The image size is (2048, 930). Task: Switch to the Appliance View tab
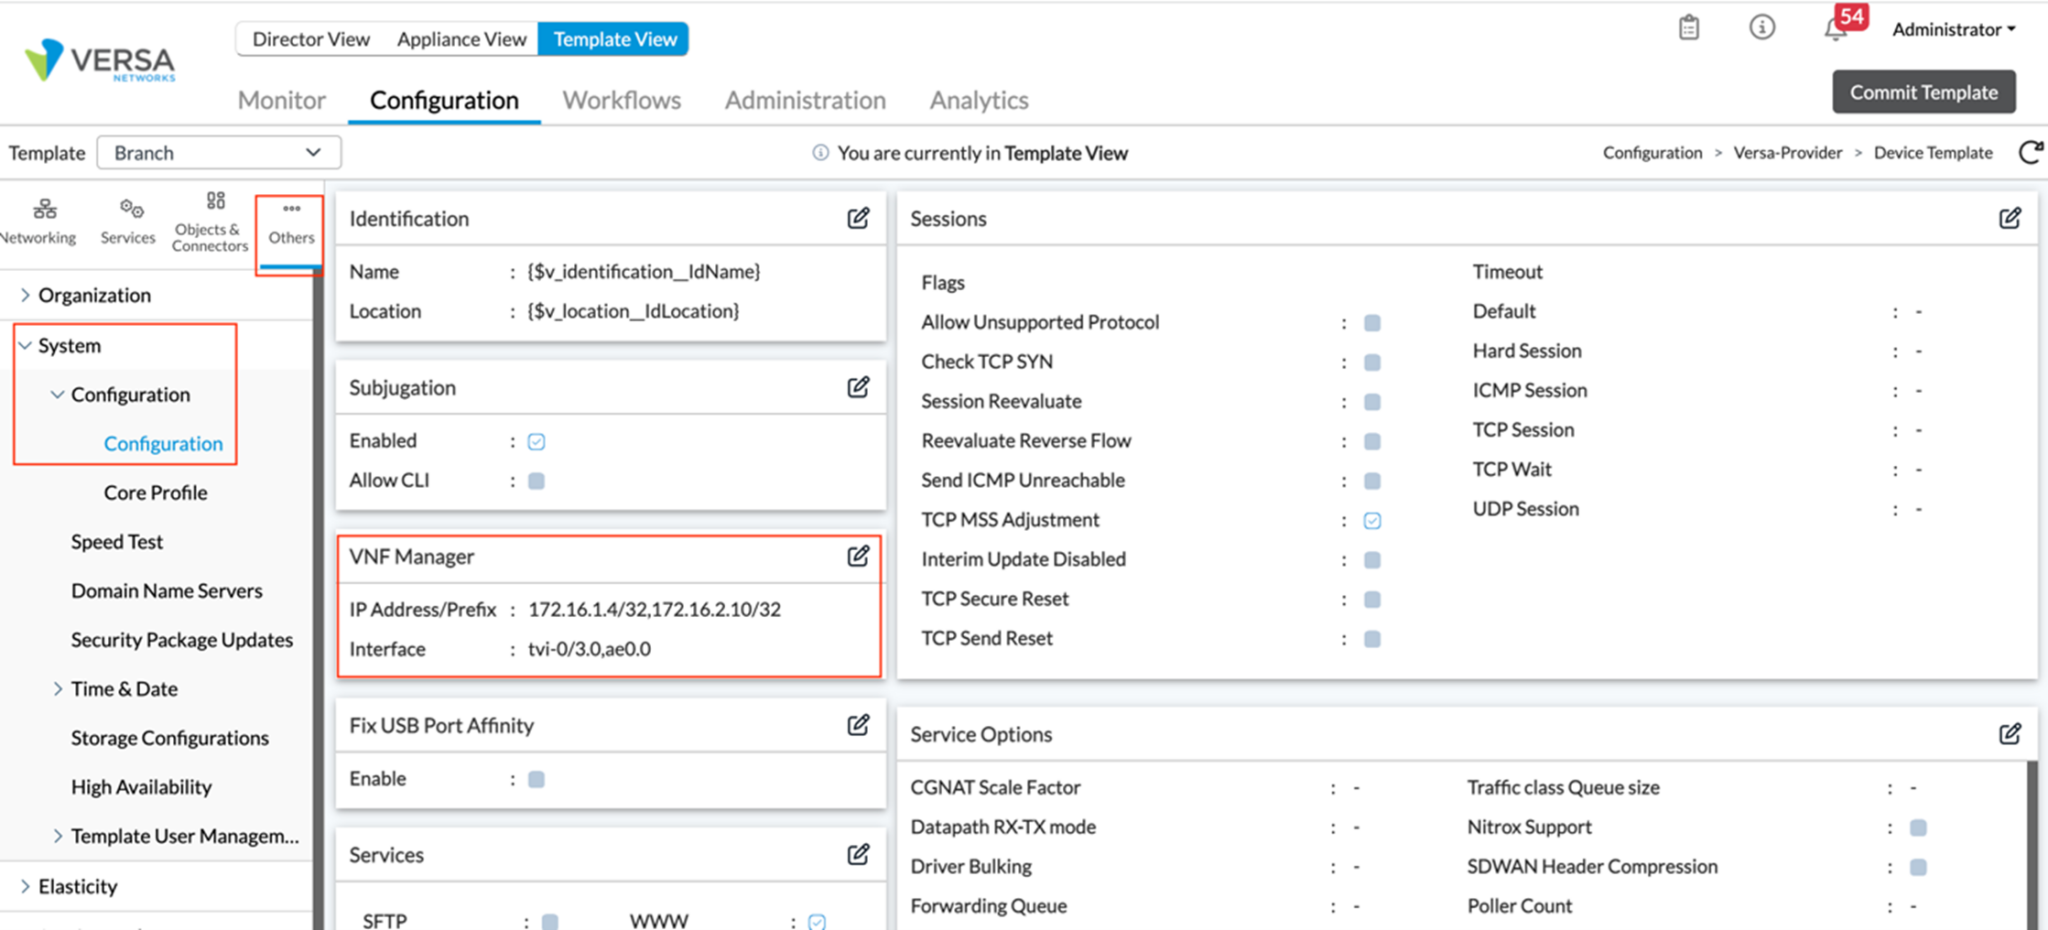point(461,39)
